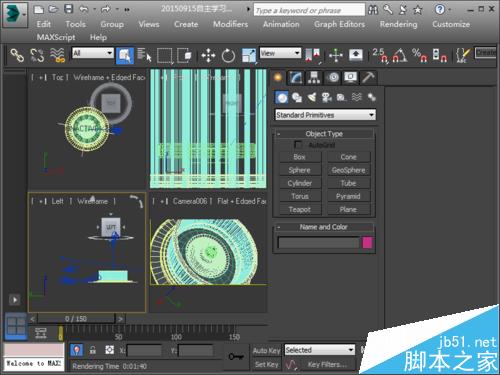Open the Modify command panel tab

(x=296, y=78)
